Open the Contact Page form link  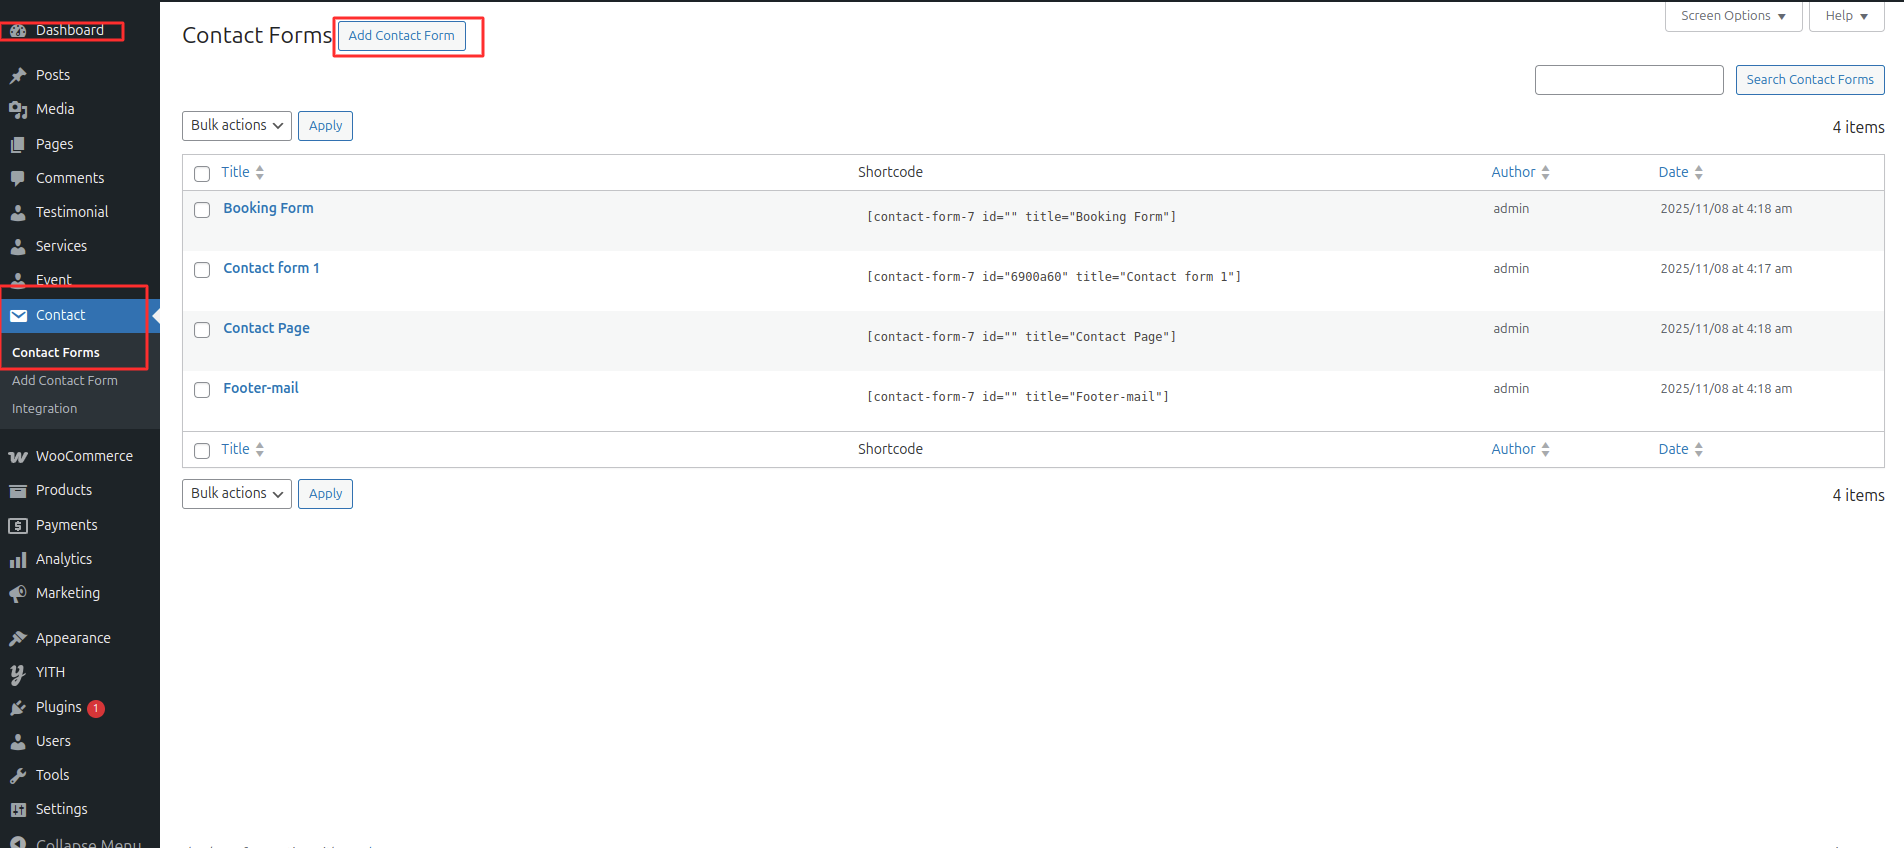click(266, 328)
